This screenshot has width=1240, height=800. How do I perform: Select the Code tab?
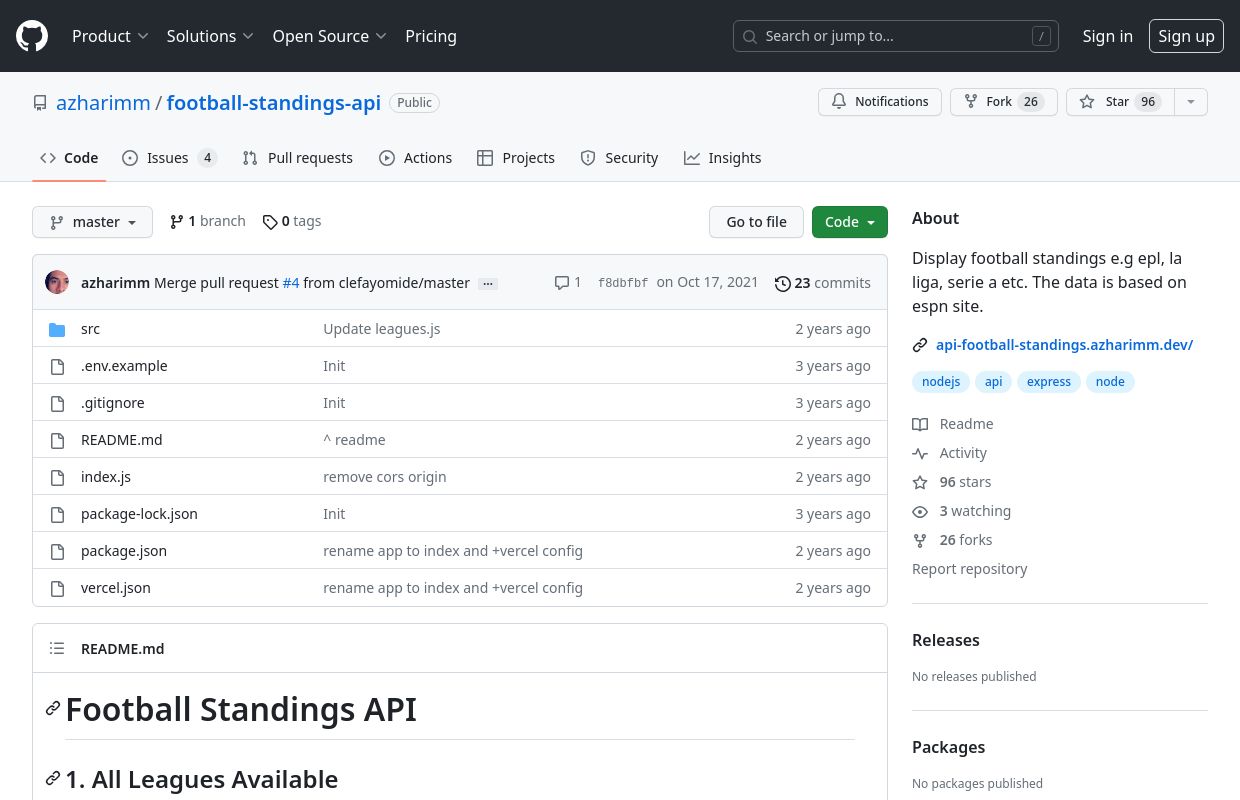click(69, 158)
